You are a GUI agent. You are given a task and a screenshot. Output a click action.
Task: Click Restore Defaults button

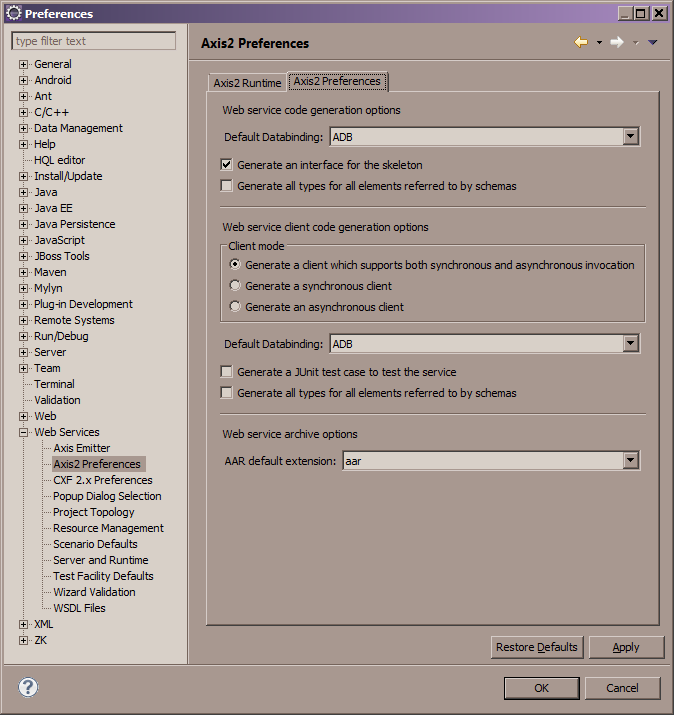[537, 647]
